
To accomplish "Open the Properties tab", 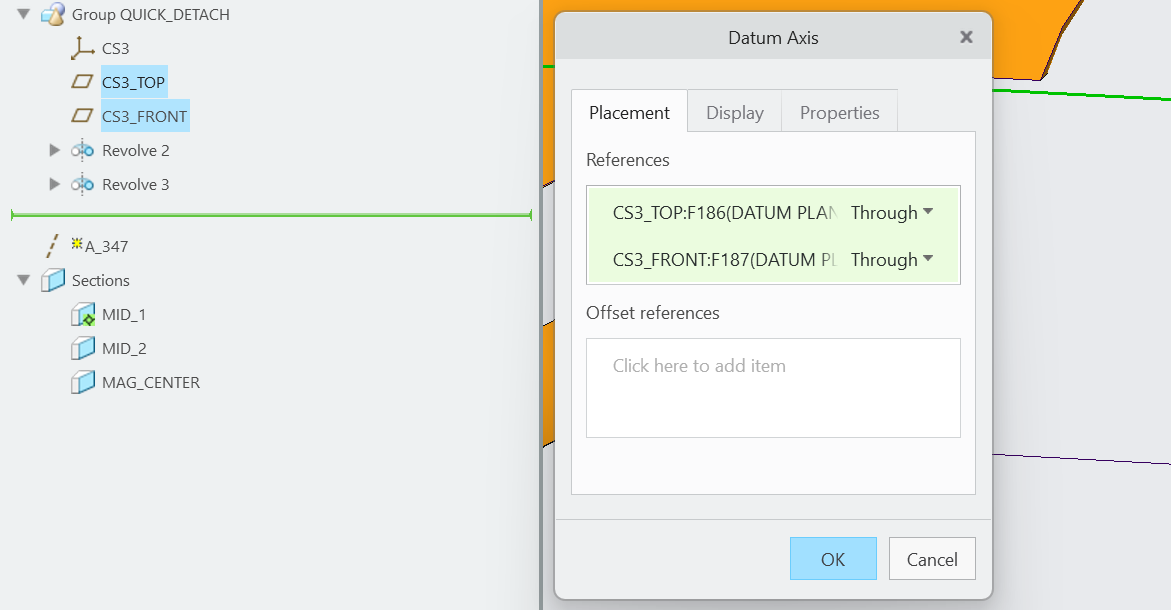I will click(x=839, y=112).
